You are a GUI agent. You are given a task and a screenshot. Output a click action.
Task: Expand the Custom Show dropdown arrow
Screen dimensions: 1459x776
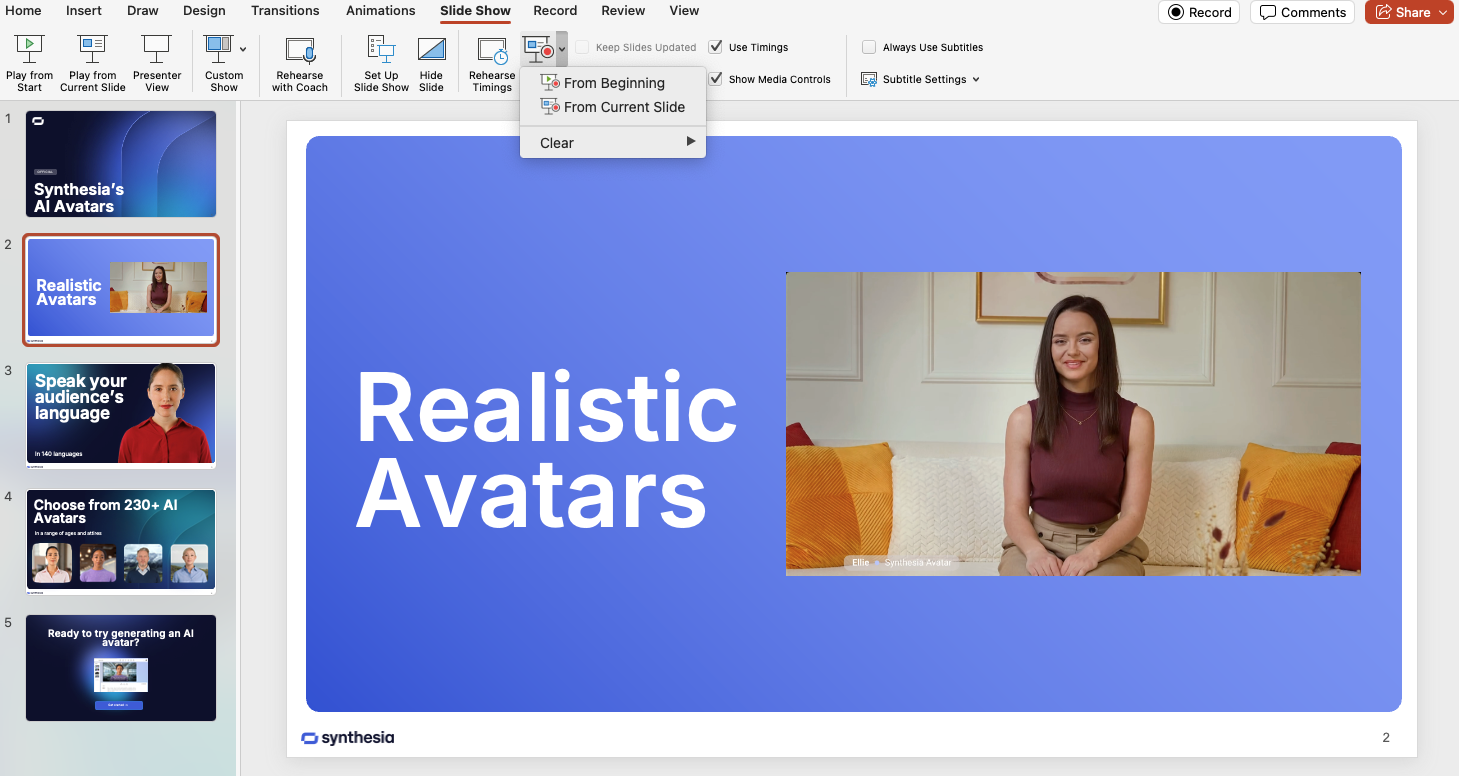coord(243,49)
